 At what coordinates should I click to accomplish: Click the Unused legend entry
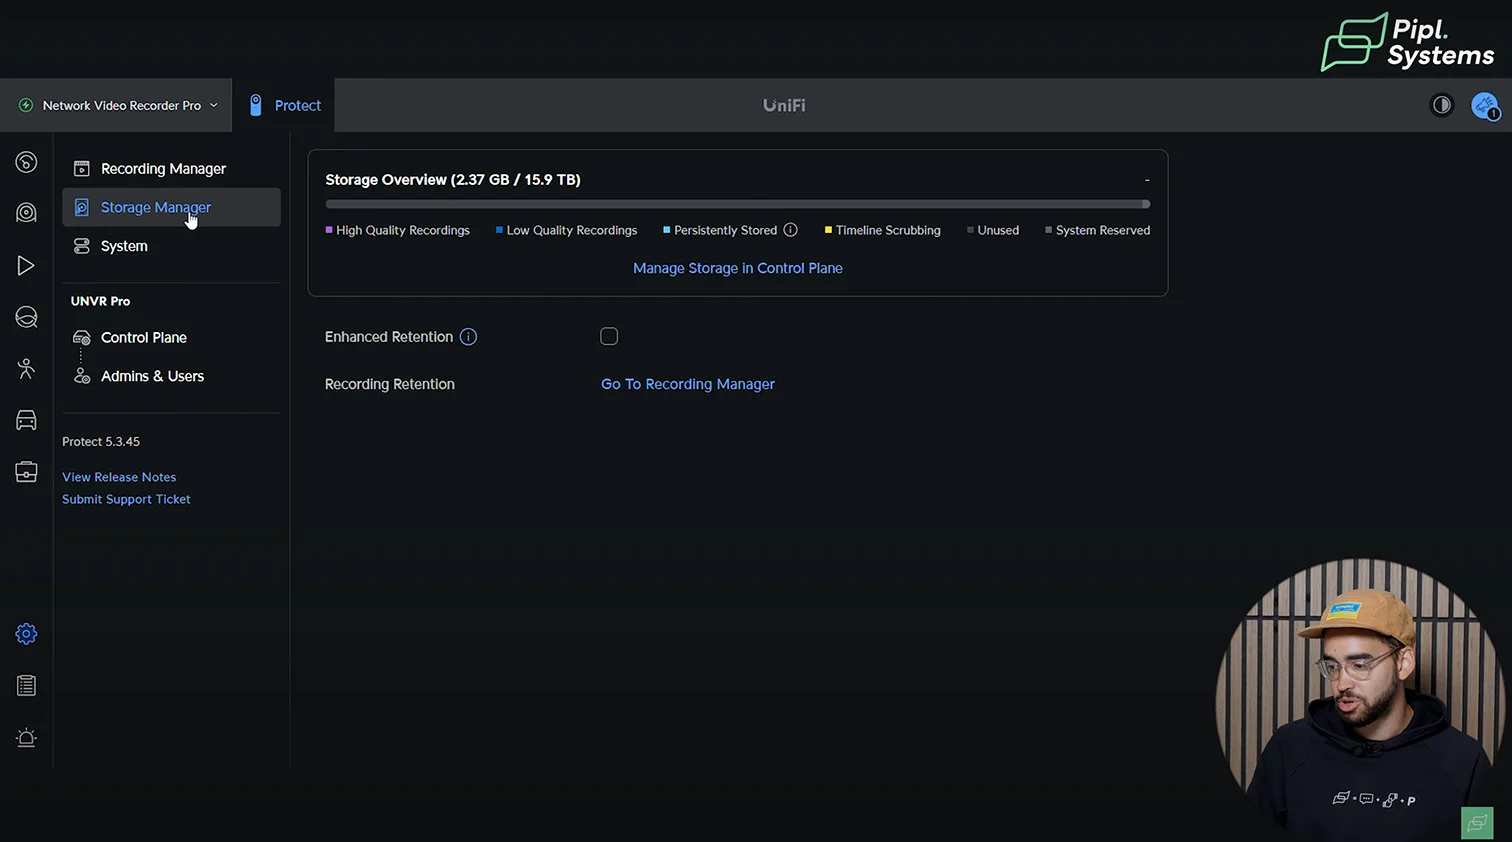993,230
